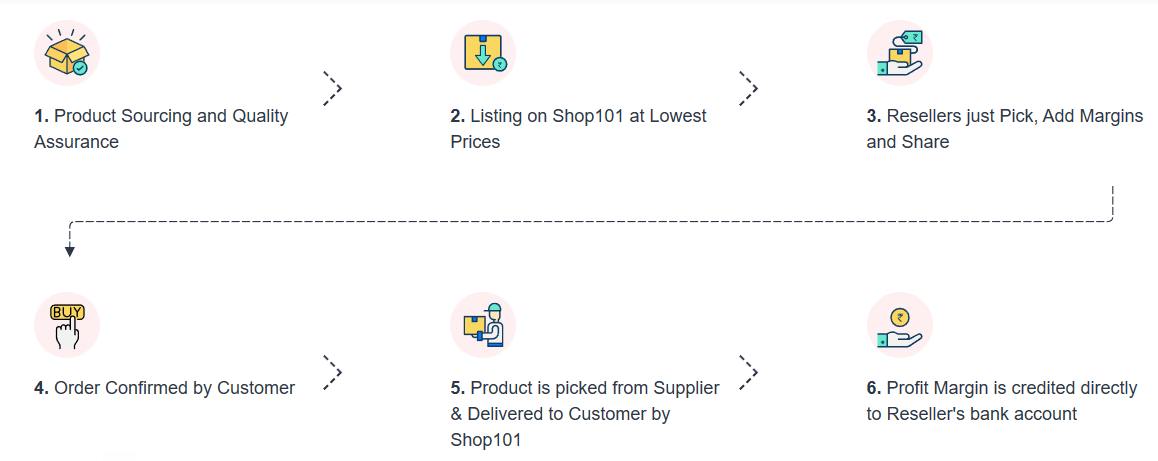1158x461 pixels.
Task: Click the hand with price tag icon
Action: pos(899,53)
